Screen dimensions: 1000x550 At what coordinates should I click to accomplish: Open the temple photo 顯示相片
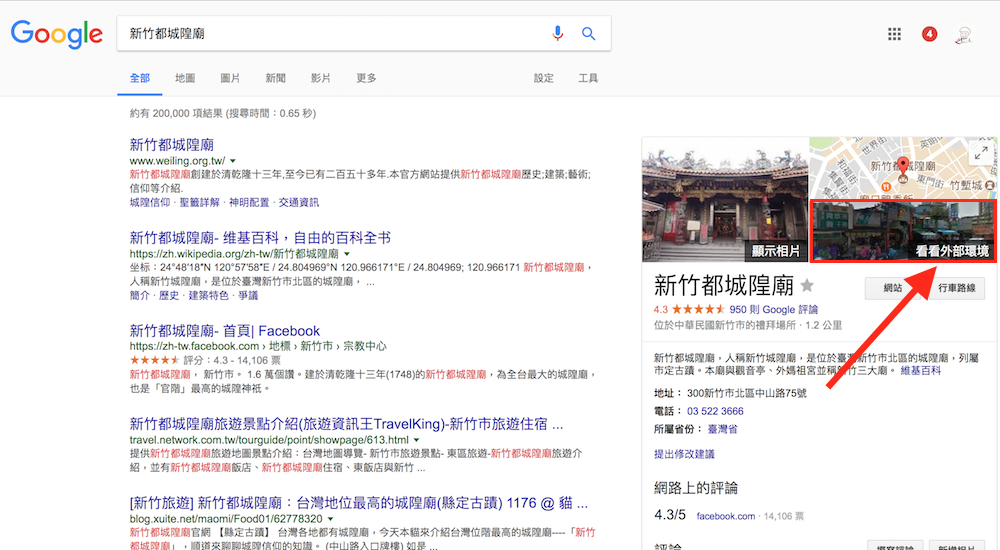[x=725, y=199]
